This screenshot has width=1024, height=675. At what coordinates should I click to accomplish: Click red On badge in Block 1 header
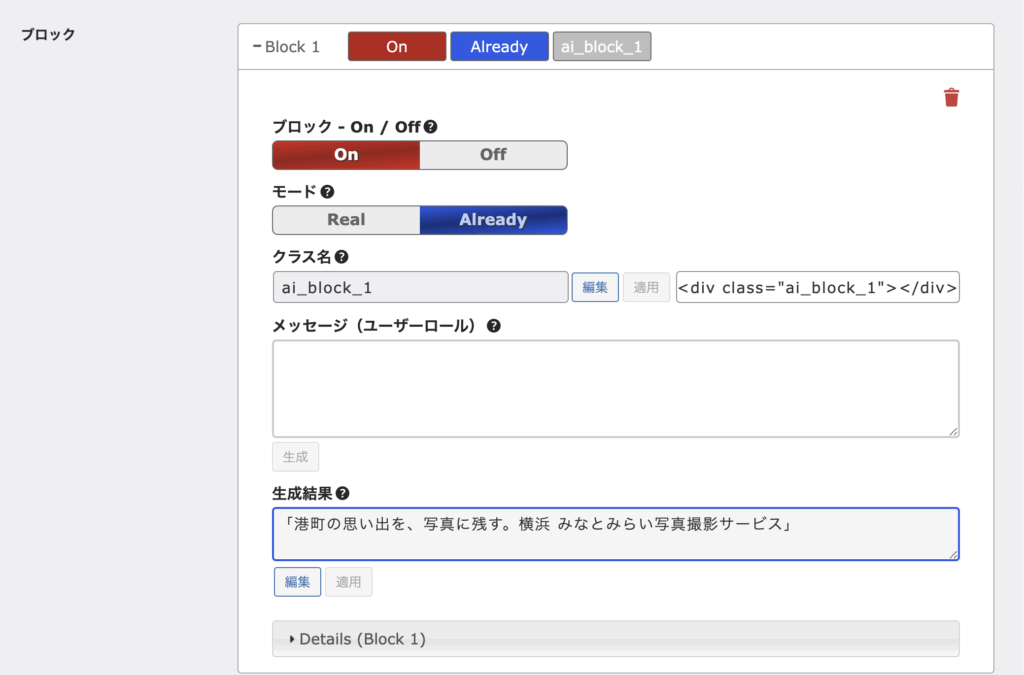397,47
